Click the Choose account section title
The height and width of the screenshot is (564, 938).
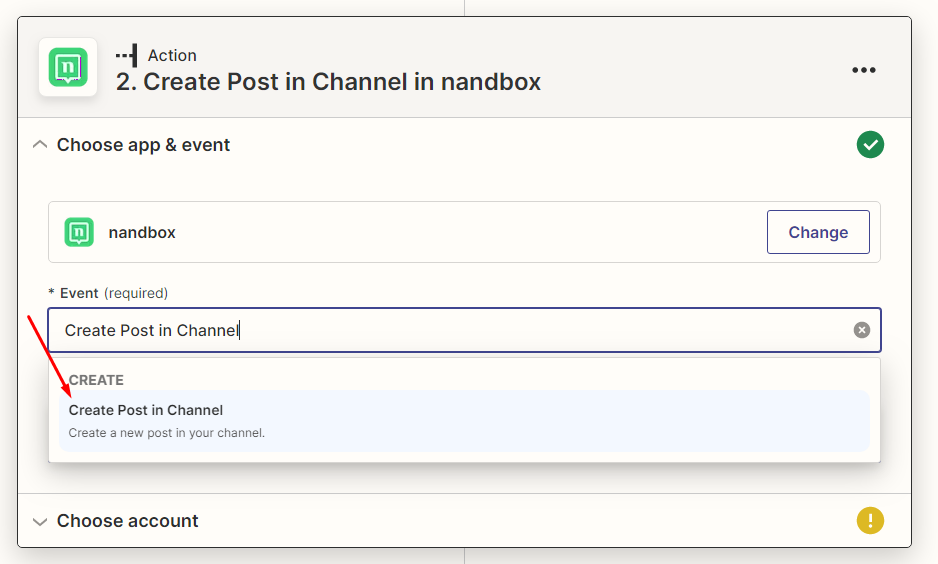128,521
